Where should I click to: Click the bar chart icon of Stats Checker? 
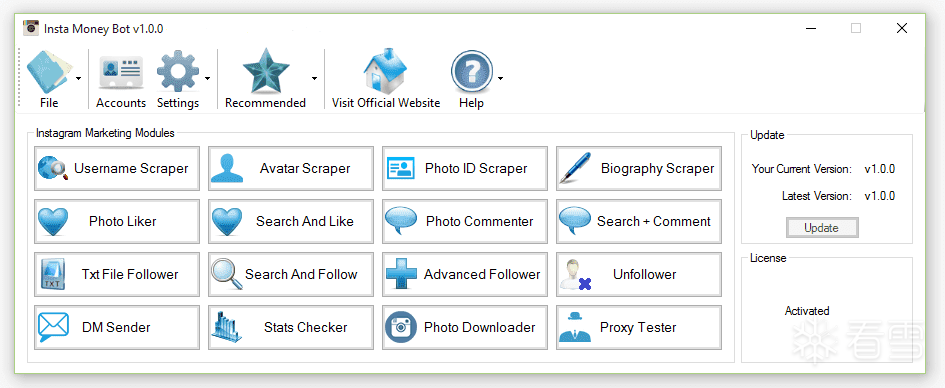(x=227, y=327)
